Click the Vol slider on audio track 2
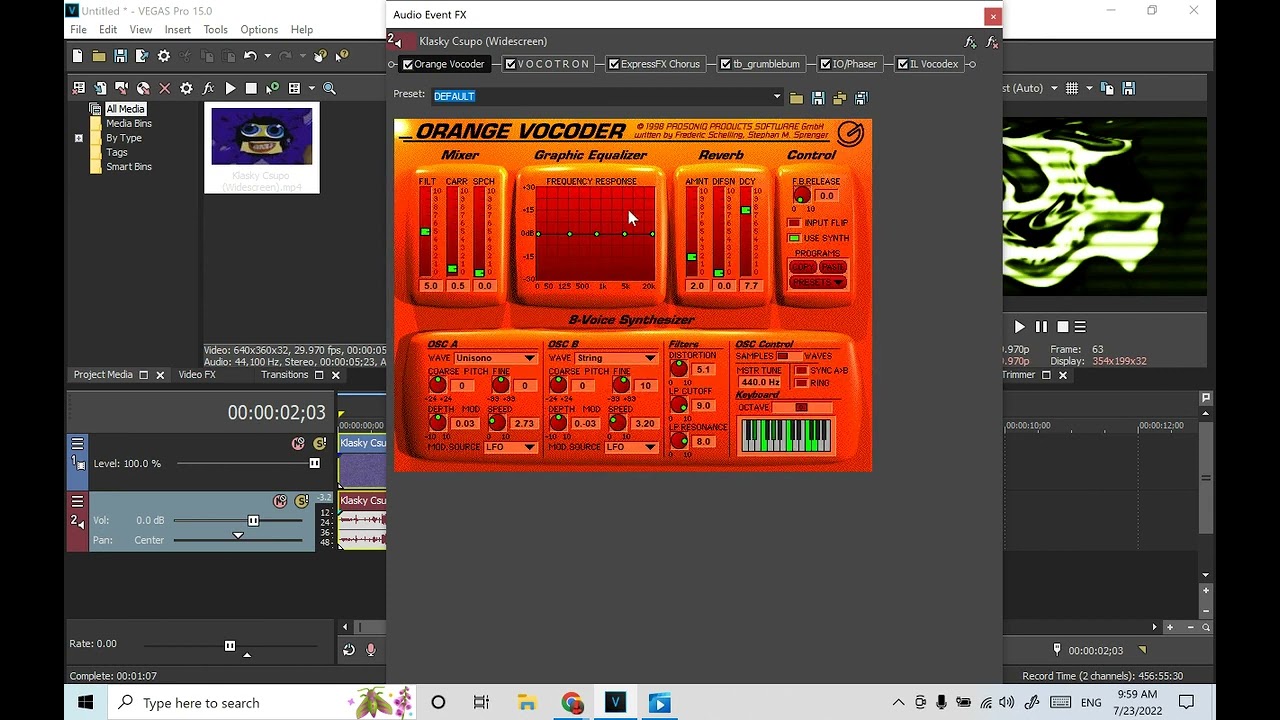This screenshot has height=720, width=1280. pos(253,521)
